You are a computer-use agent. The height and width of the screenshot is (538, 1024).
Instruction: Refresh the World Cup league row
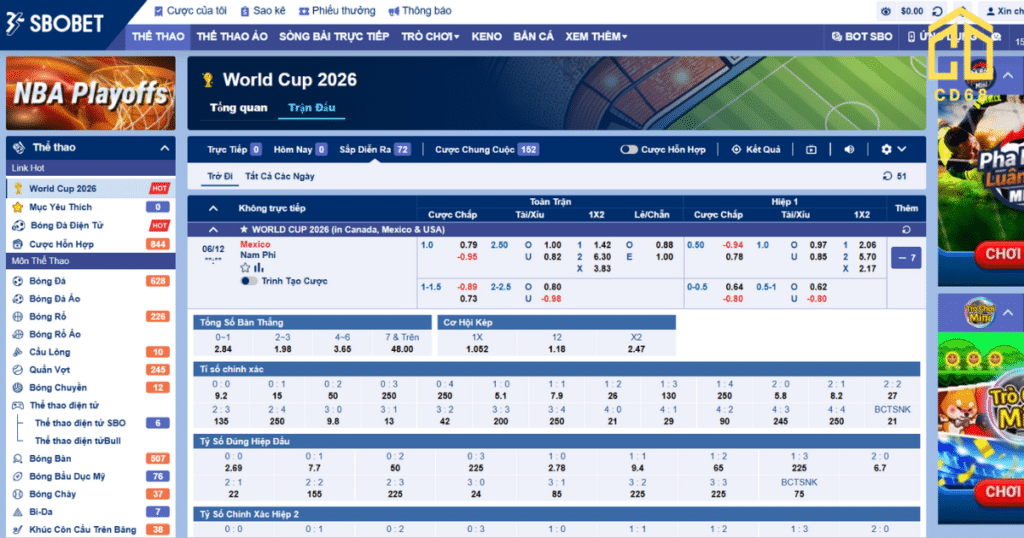pos(906,230)
